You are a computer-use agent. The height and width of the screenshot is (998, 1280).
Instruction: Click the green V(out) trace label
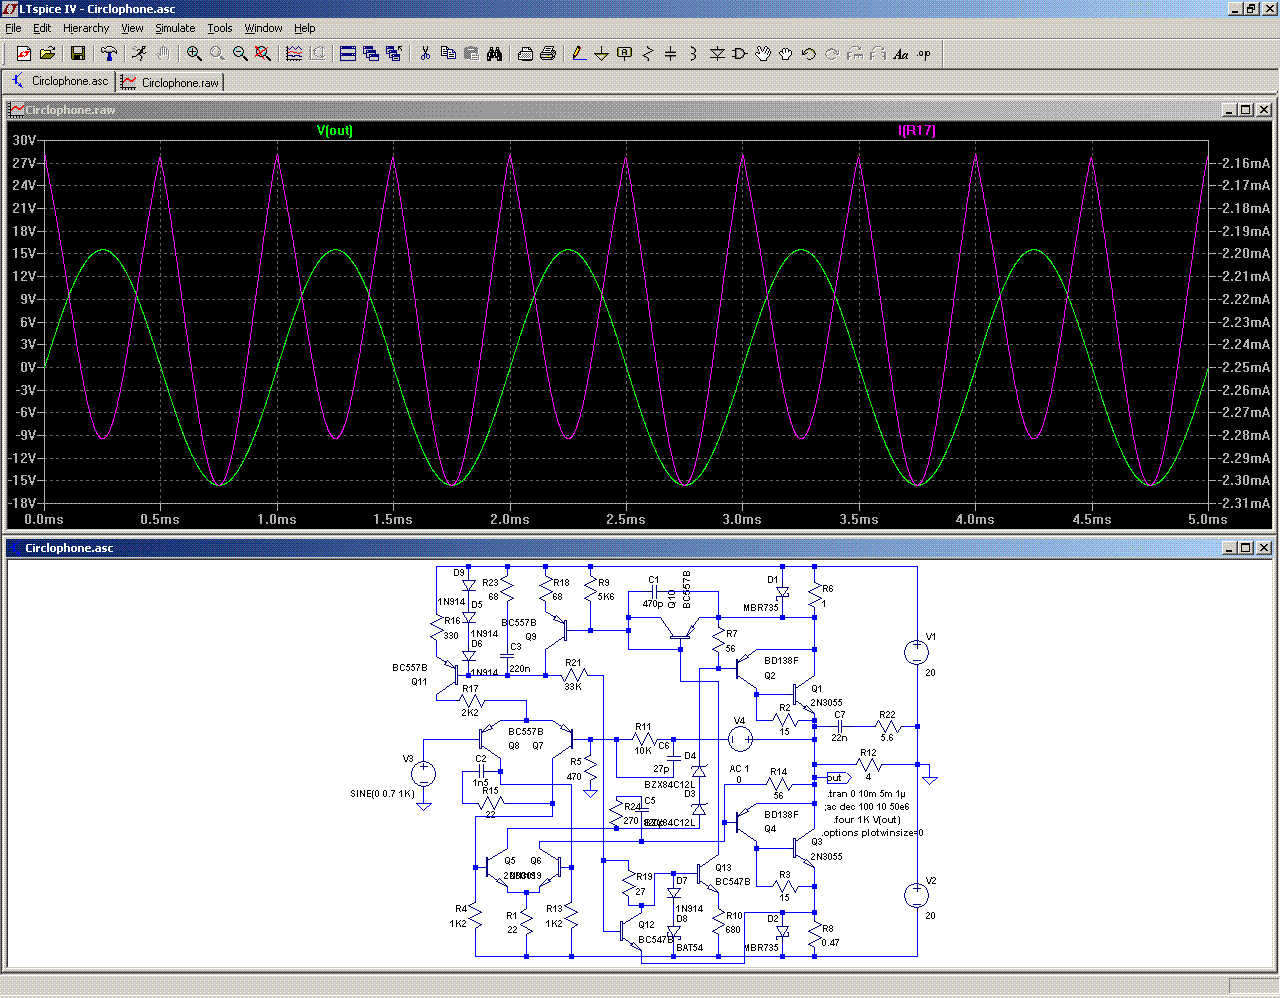tap(335, 131)
